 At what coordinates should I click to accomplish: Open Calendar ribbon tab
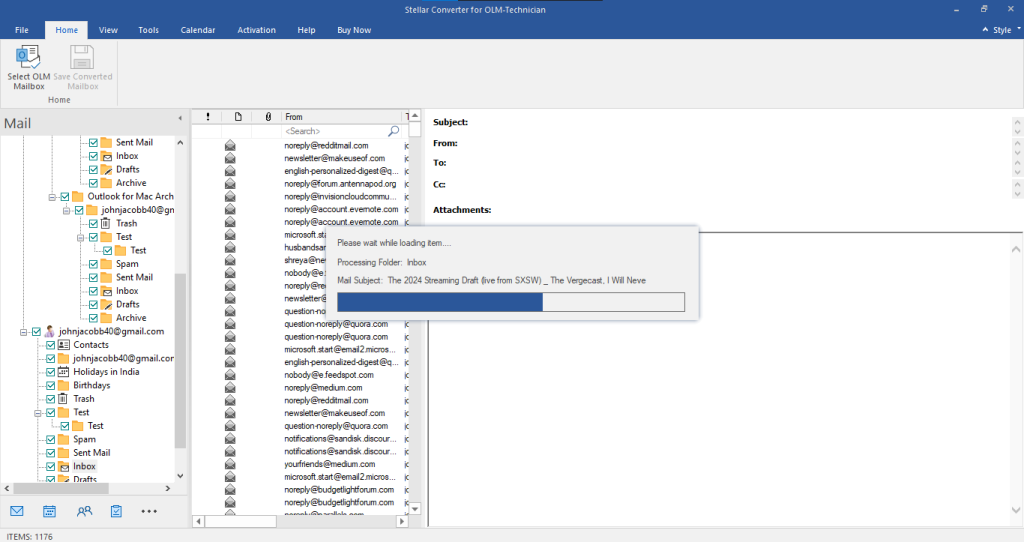click(x=198, y=30)
